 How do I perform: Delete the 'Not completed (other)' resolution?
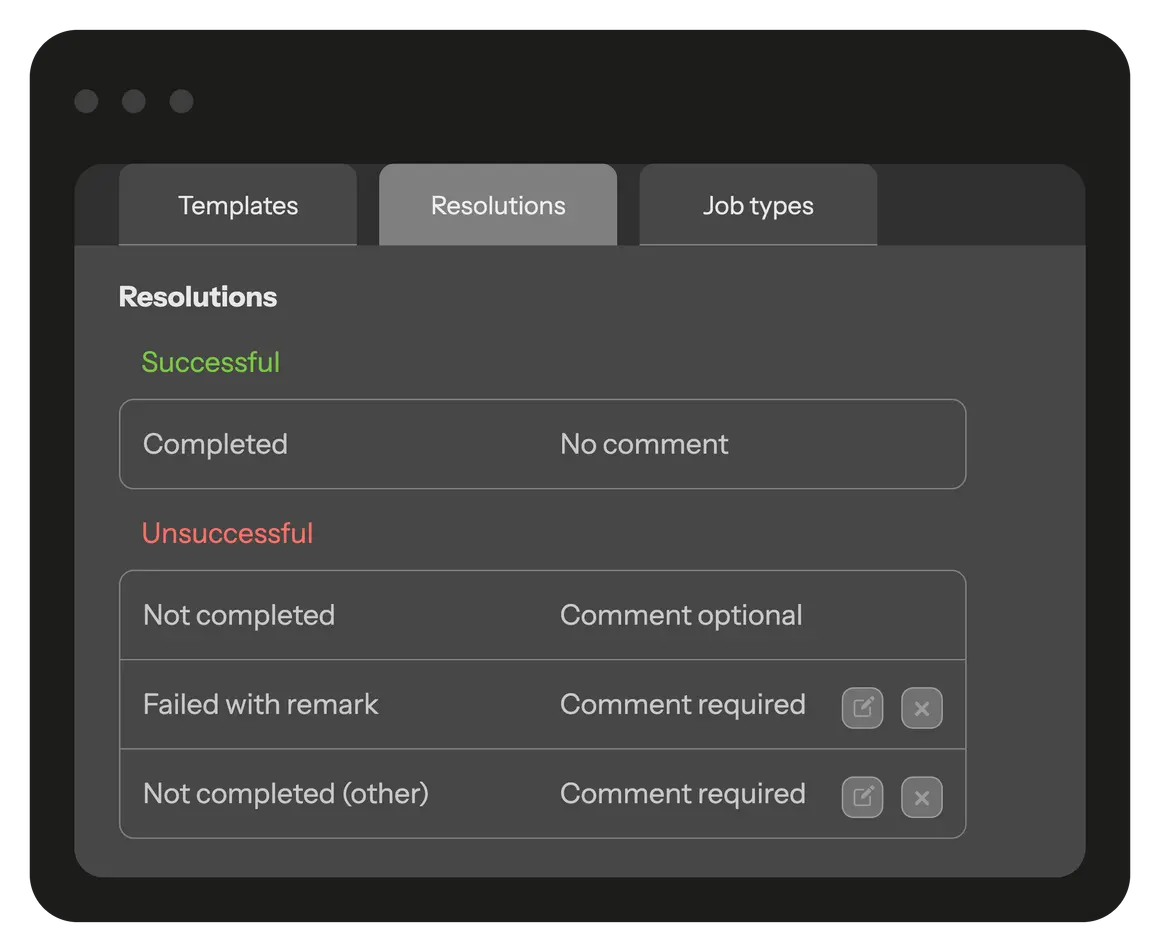coord(922,797)
